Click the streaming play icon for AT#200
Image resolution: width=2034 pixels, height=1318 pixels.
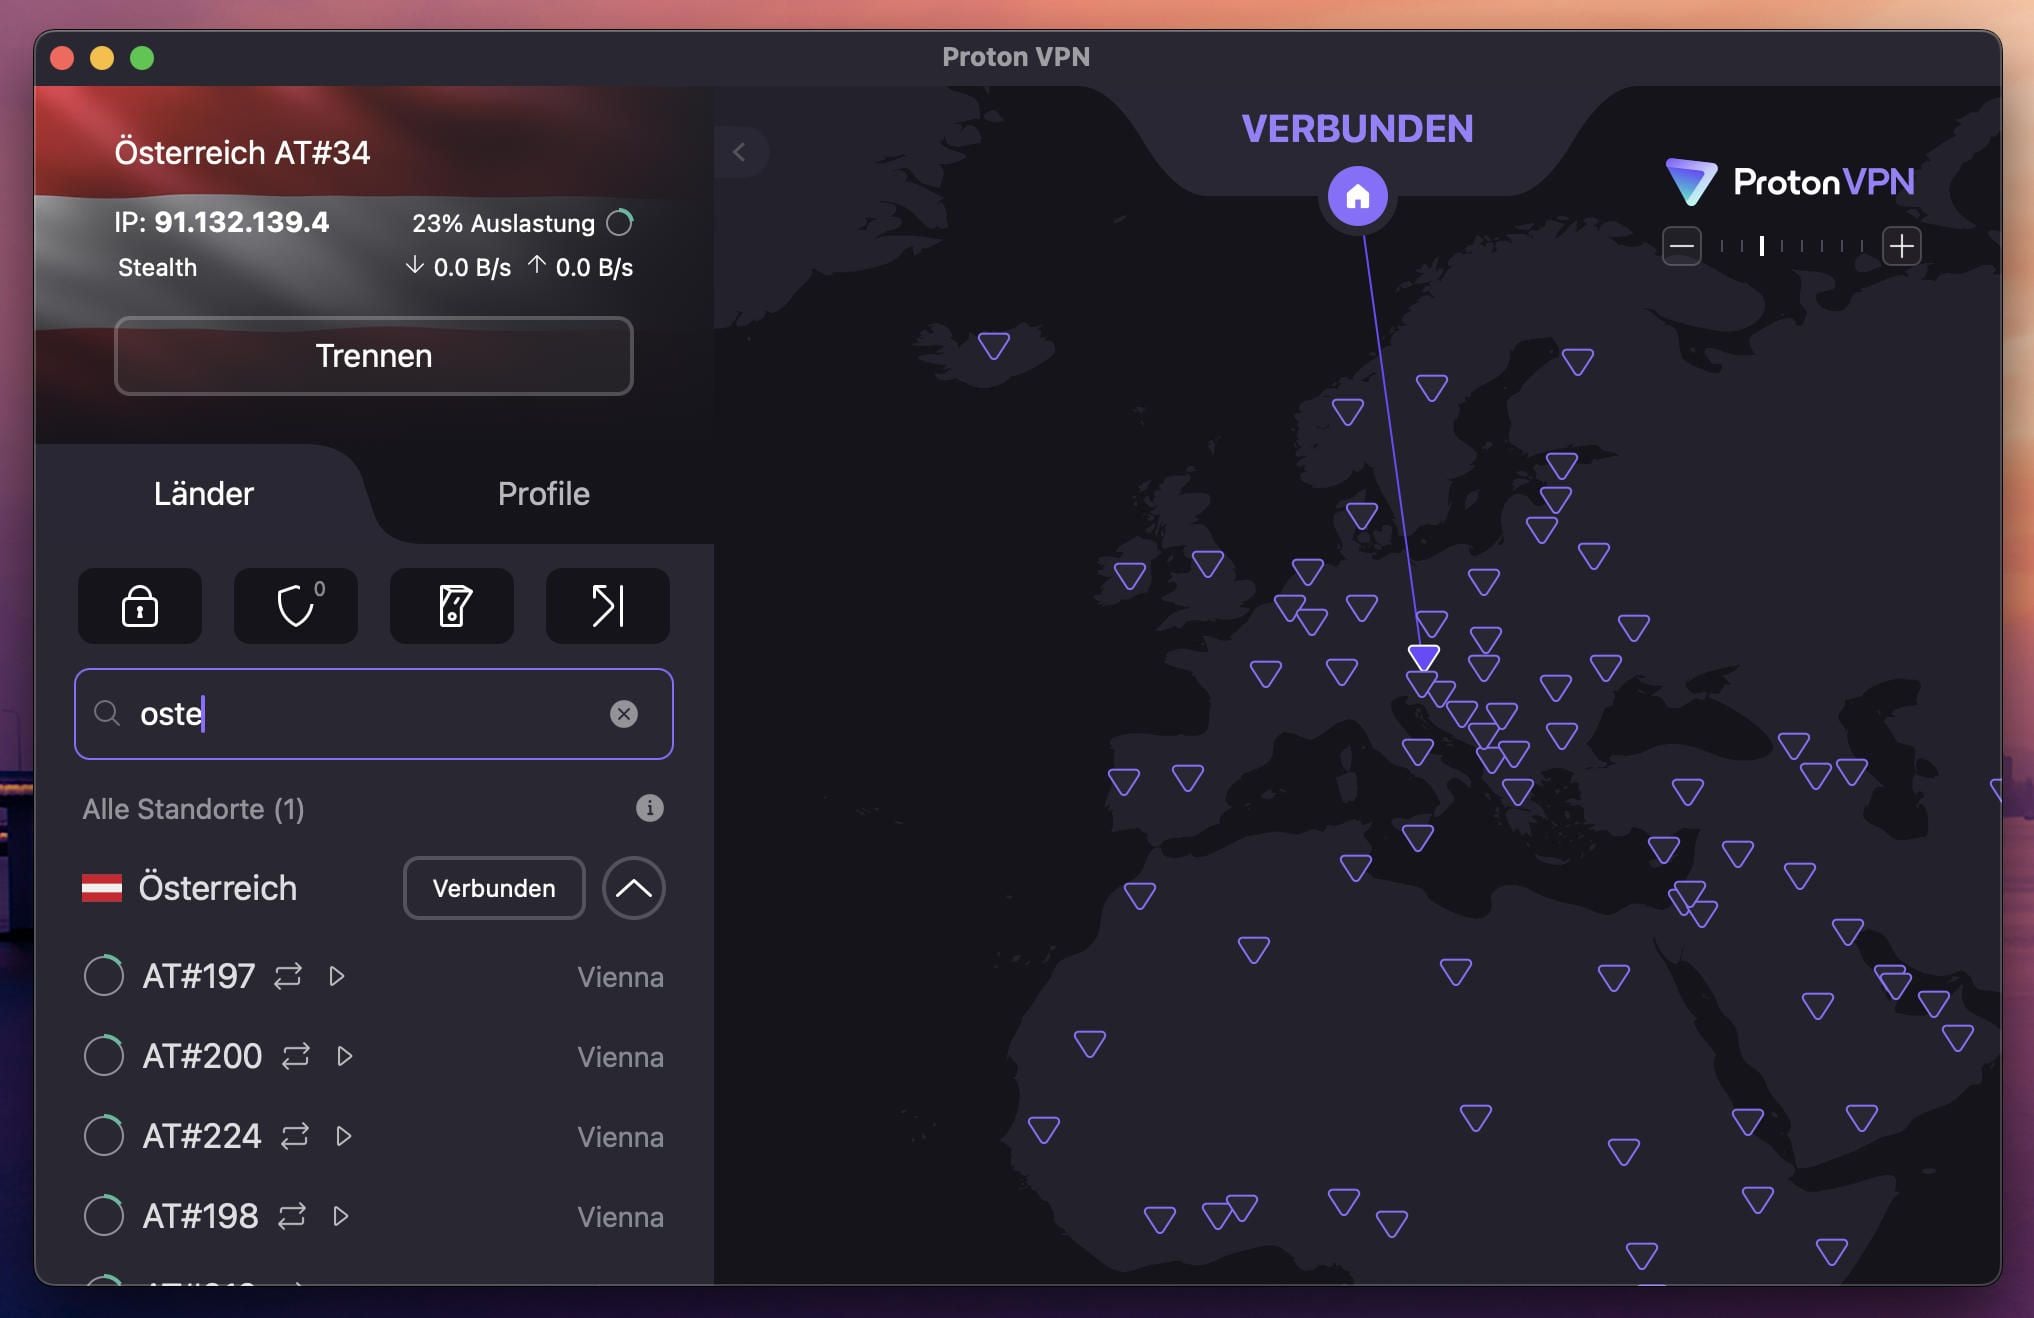pos(345,1056)
